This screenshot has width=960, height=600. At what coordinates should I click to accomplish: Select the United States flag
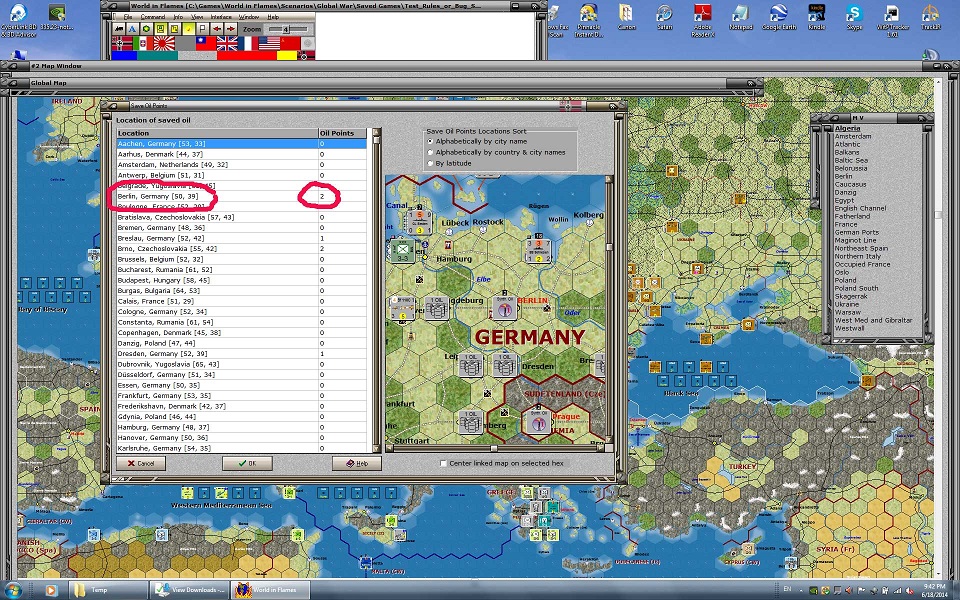pos(269,43)
